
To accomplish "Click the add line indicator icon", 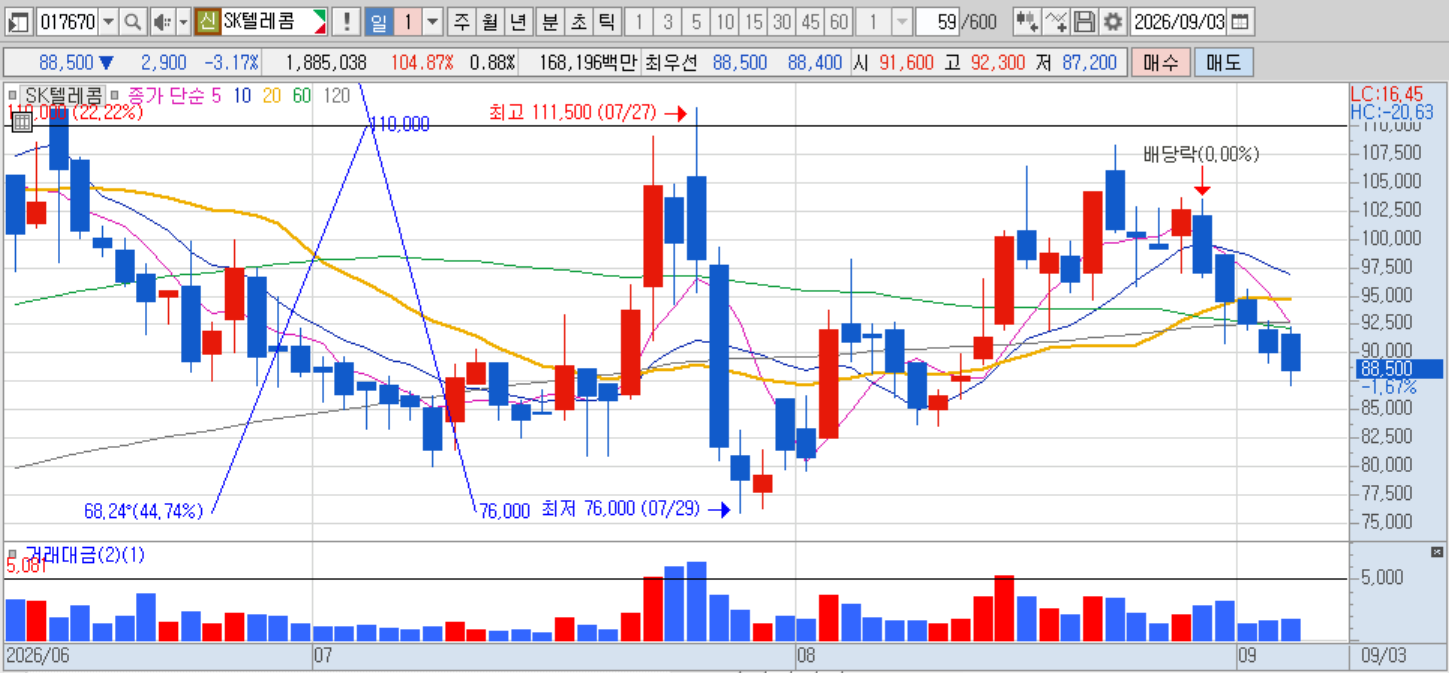I will pyautogui.click(x=1056, y=21).
